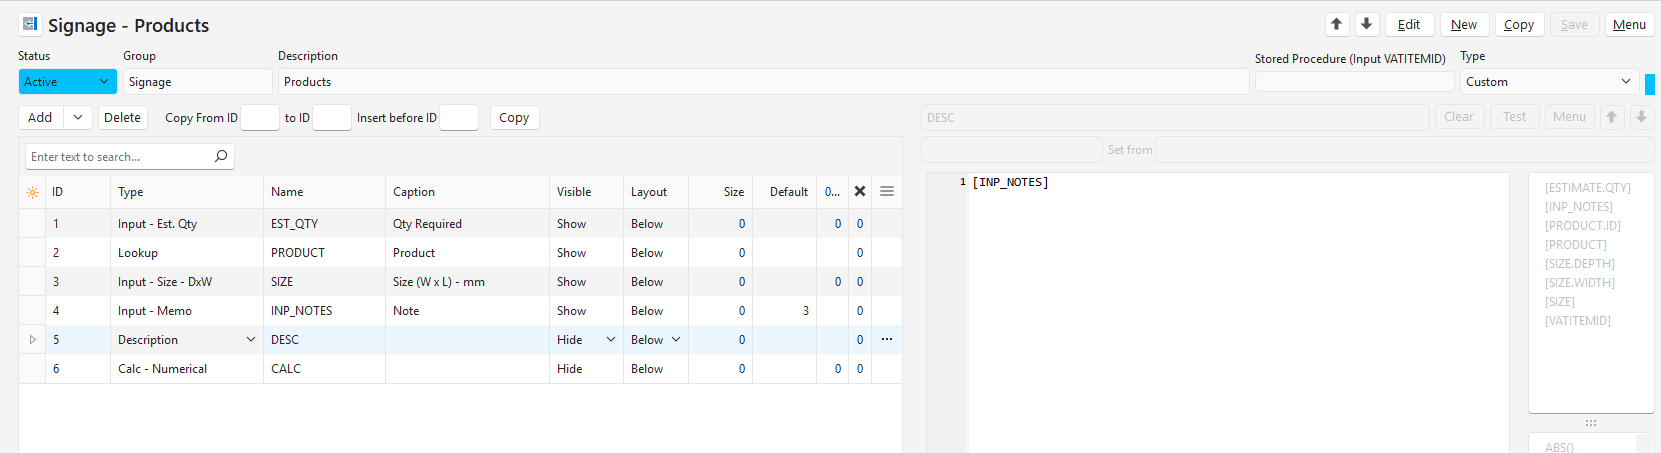The width and height of the screenshot is (1661, 453).
Task: Click the New button
Action: pyautogui.click(x=1464, y=25)
